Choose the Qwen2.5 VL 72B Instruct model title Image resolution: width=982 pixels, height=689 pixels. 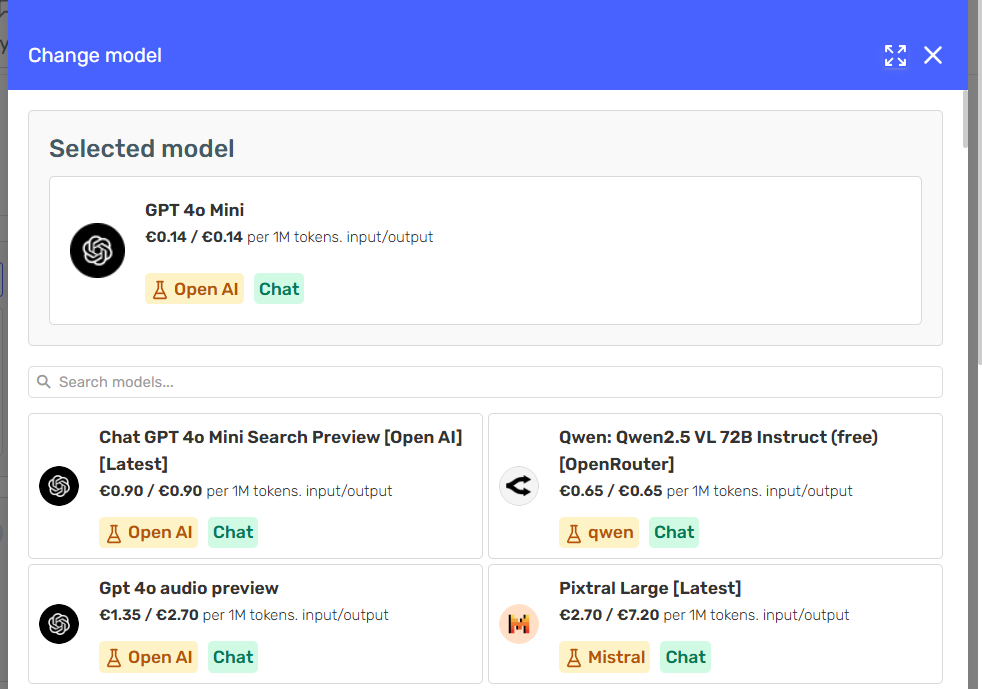718,450
